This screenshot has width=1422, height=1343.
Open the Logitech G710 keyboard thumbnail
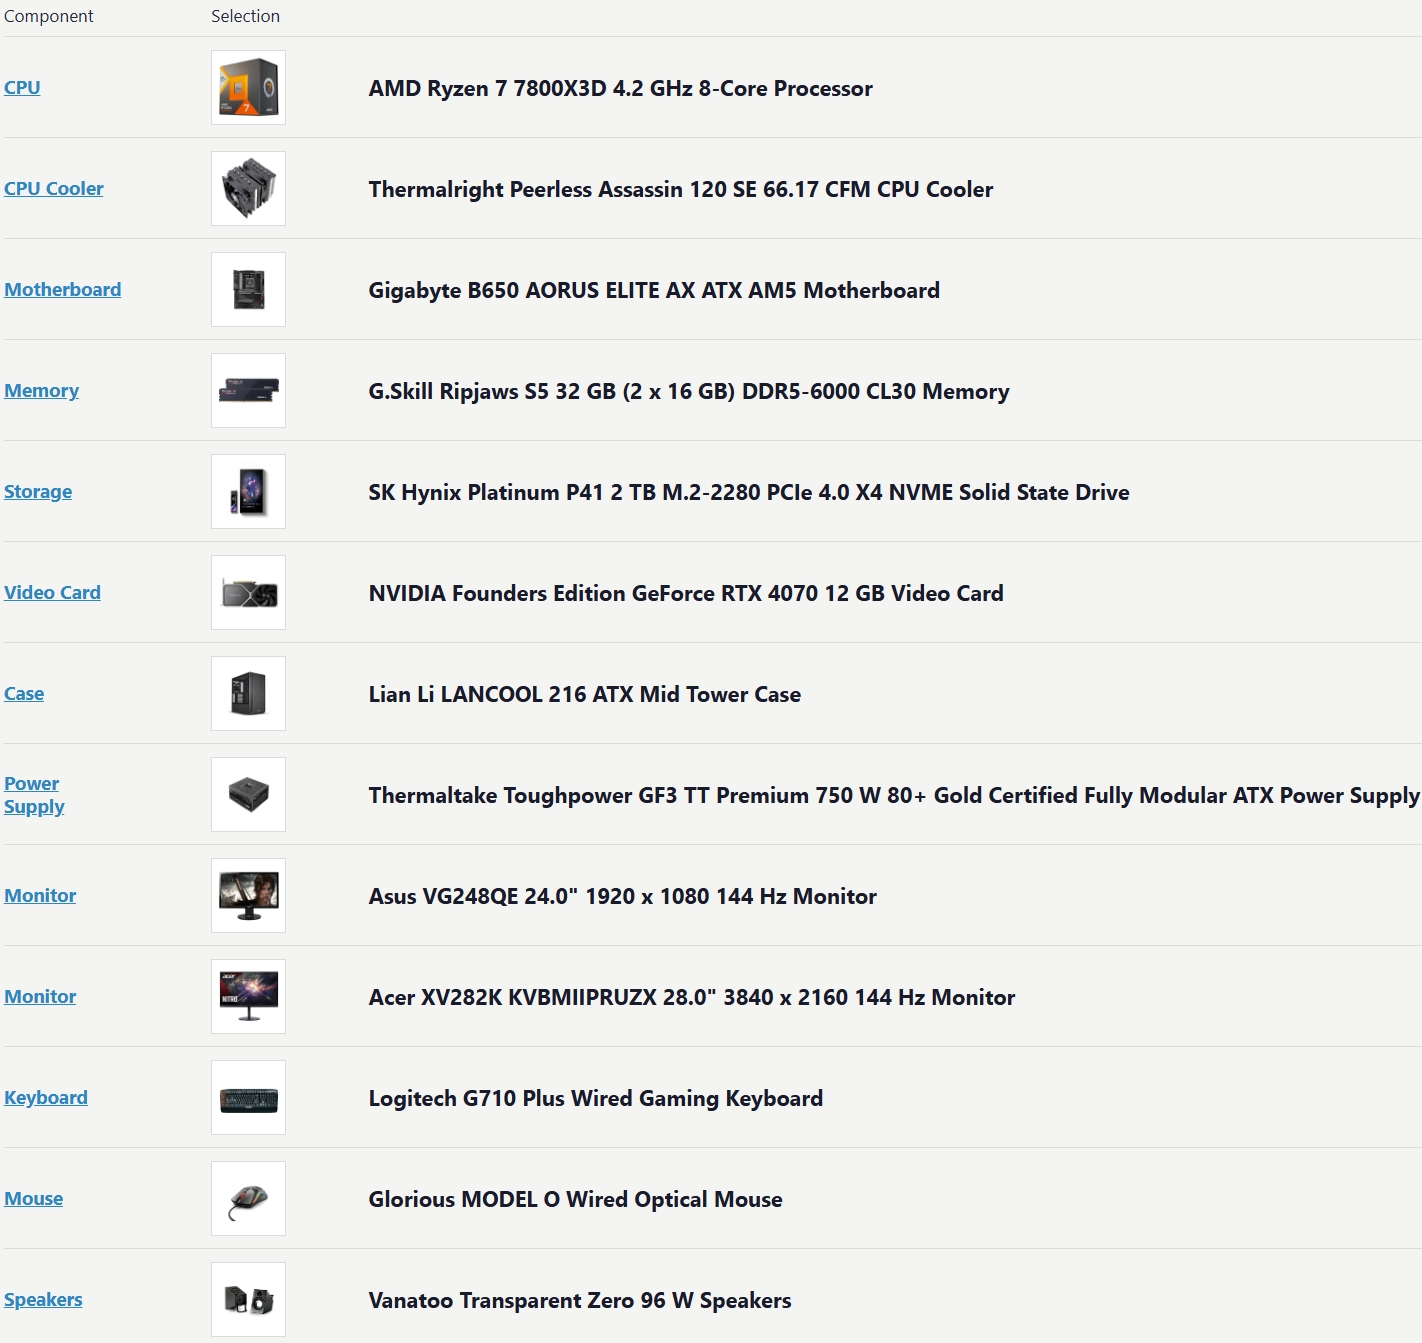[248, 1097]
